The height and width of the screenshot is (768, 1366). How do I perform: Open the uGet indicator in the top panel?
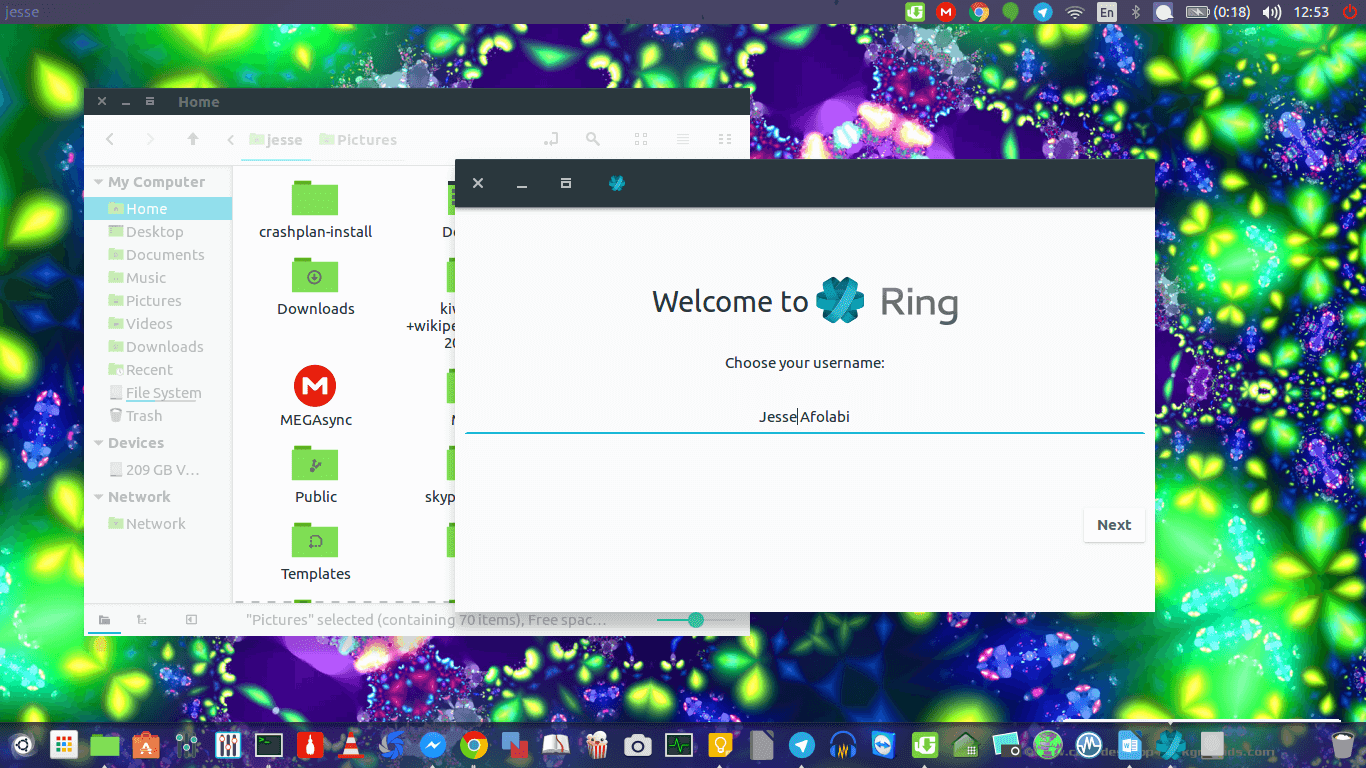[x=915, y=12]
